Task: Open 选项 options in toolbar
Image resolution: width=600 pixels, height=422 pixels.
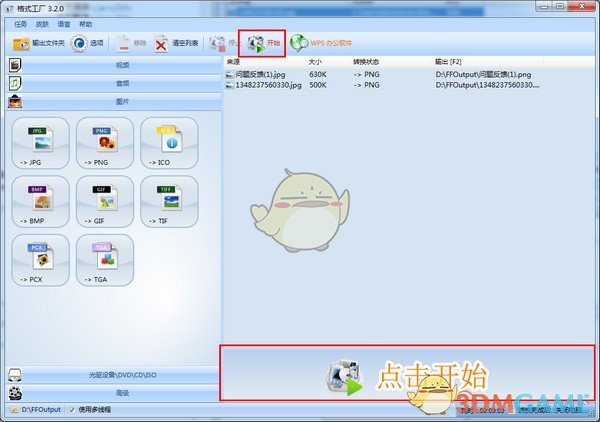Action: tap(87, 44)
